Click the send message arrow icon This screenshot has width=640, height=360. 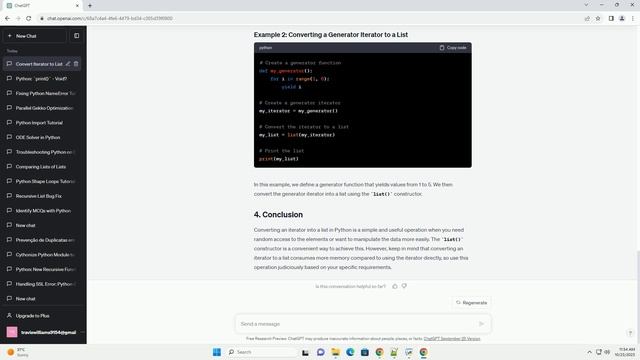(x=482, y=324)
